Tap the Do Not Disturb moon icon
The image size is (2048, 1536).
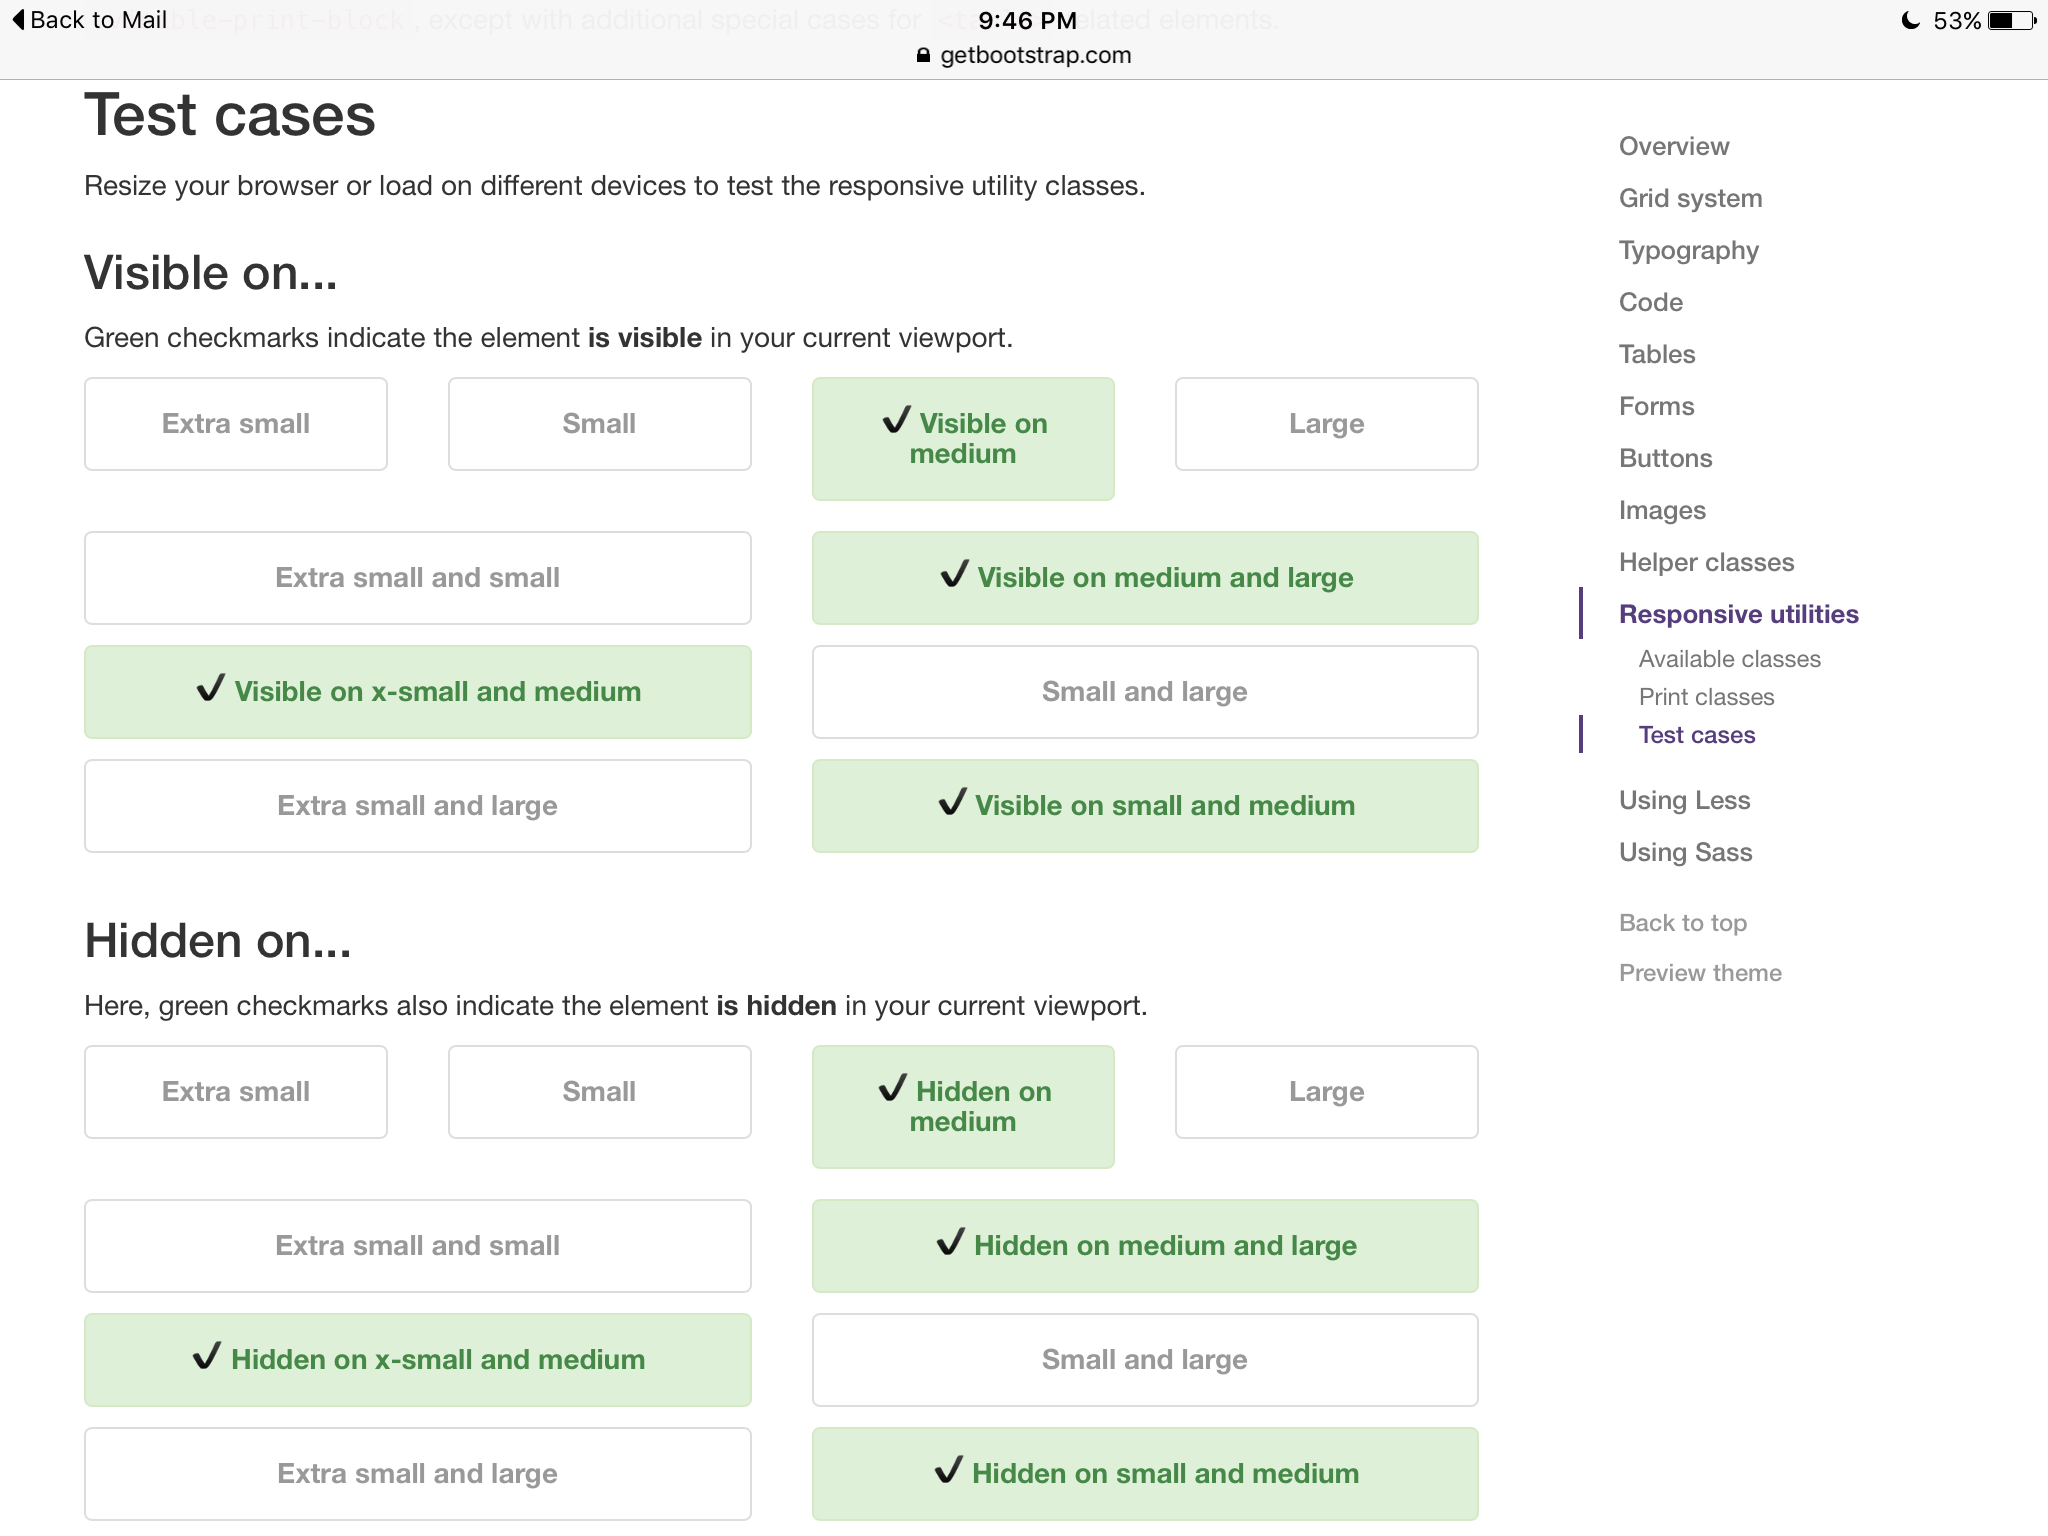click(x=1910, y=20)
